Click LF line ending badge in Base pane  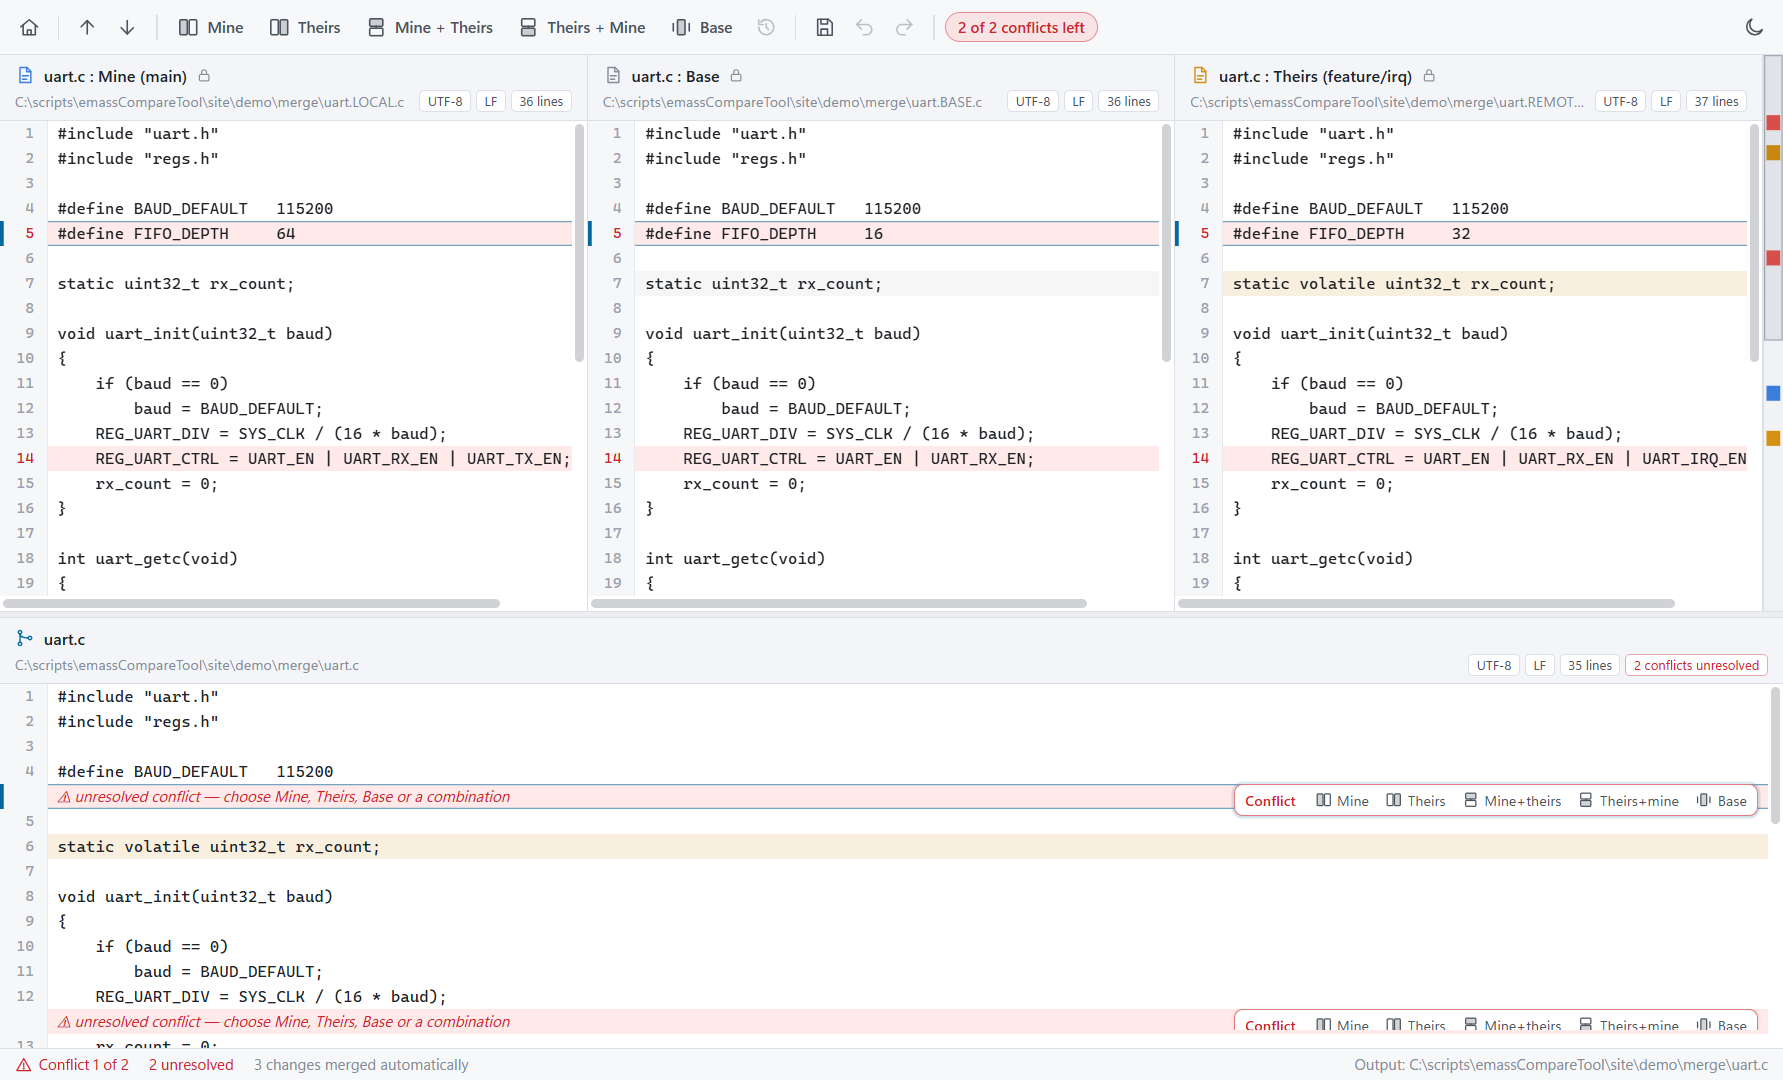click(x=1078, y=101)
